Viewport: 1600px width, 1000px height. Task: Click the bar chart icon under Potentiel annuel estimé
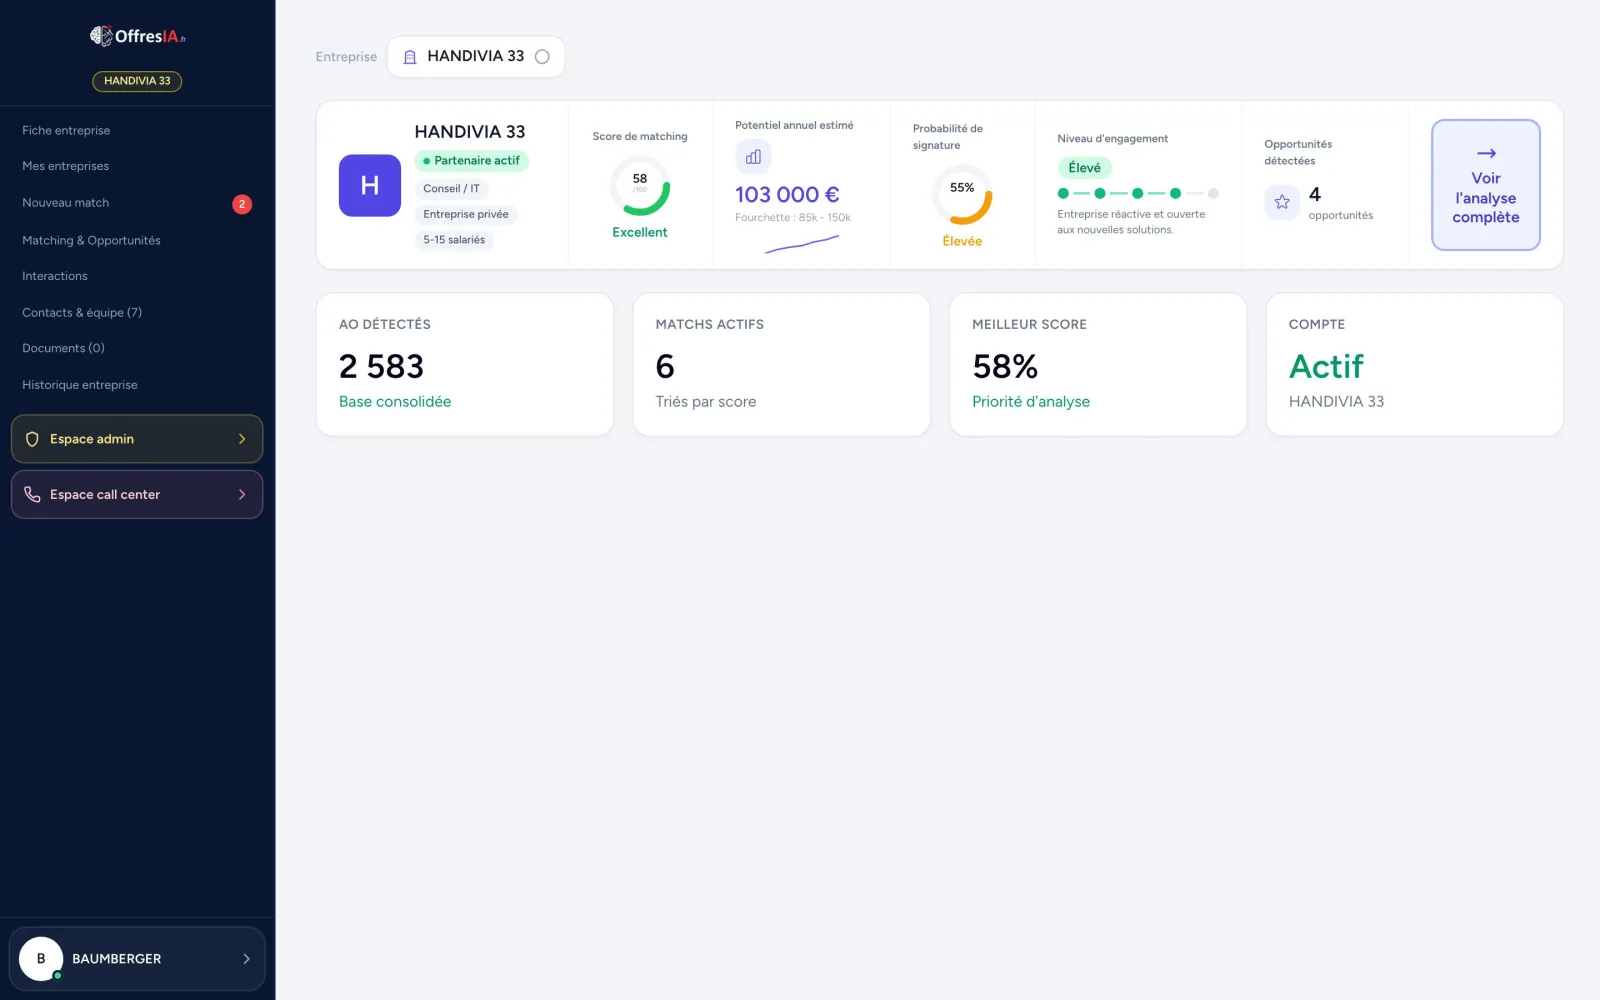point(753,157)
